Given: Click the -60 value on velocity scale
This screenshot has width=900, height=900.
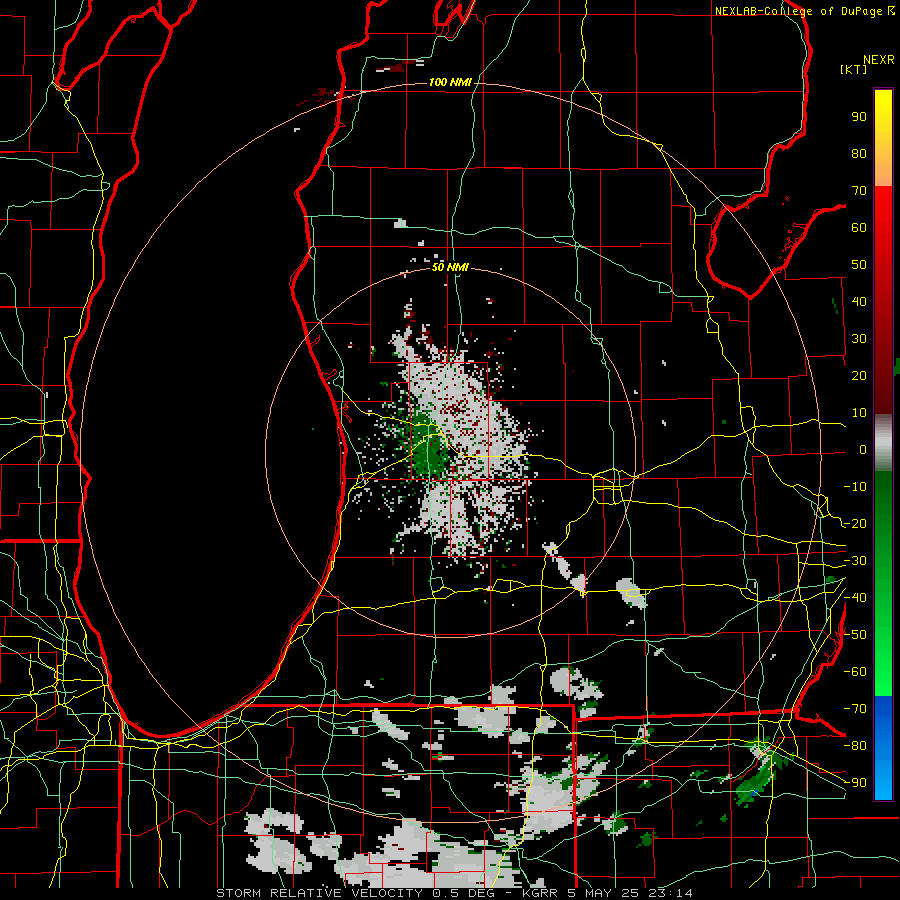Looking at the screenshot, I should 855,672.
